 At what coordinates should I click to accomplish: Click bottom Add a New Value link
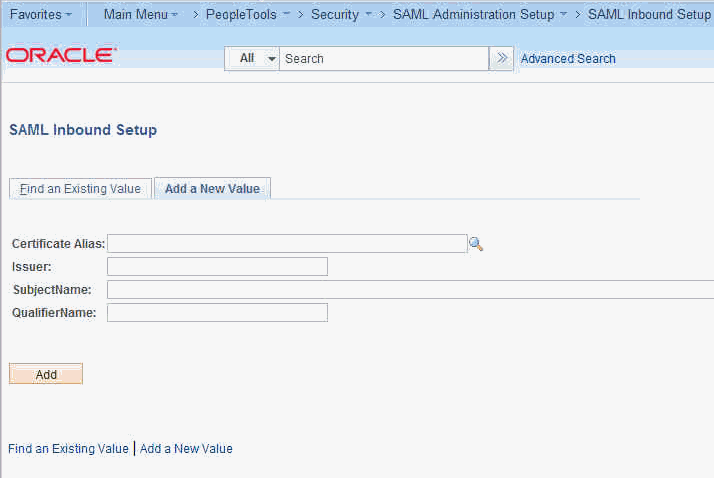click(x=186, y=449)
